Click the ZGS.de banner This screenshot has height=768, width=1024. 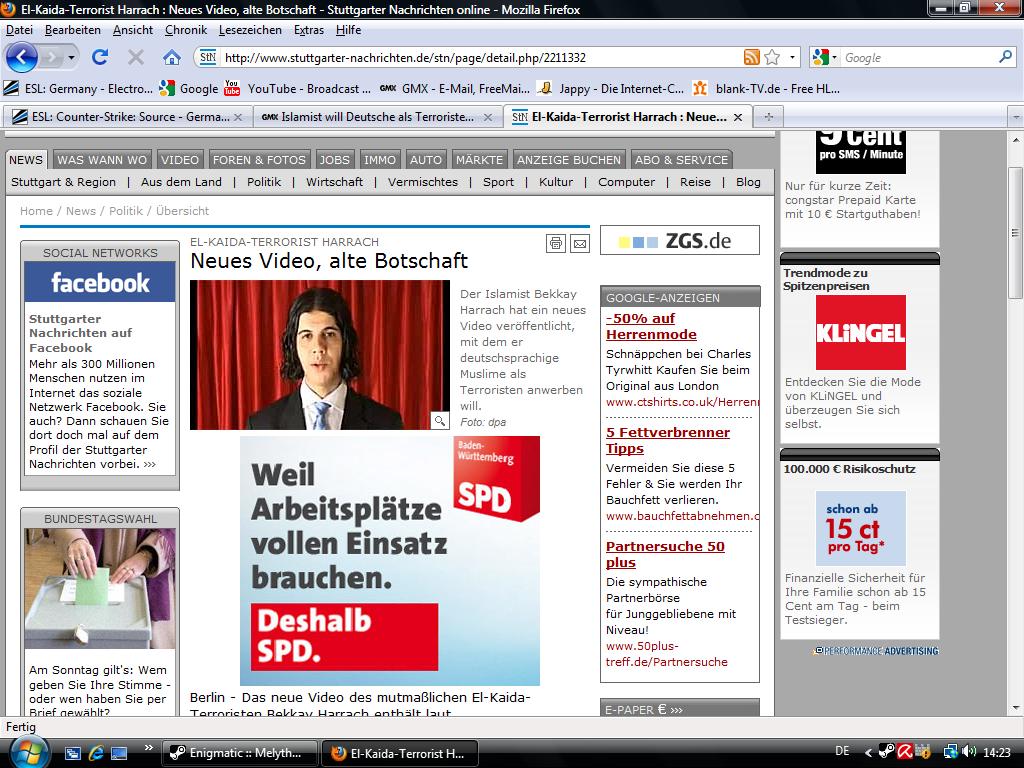(x=680, y=240)
